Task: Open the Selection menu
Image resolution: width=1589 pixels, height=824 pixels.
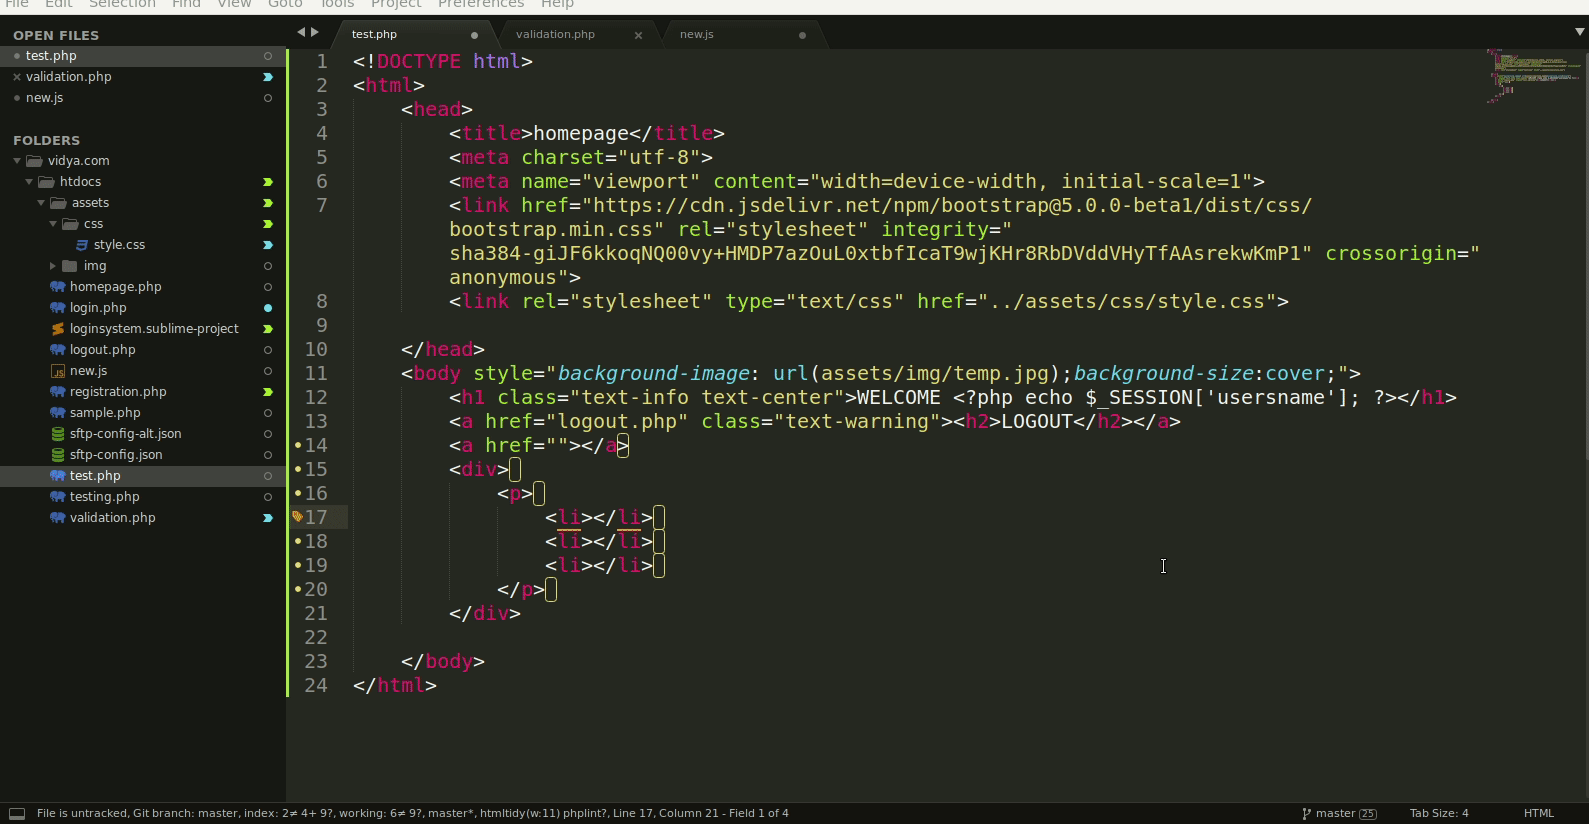Action: point(122,4)
